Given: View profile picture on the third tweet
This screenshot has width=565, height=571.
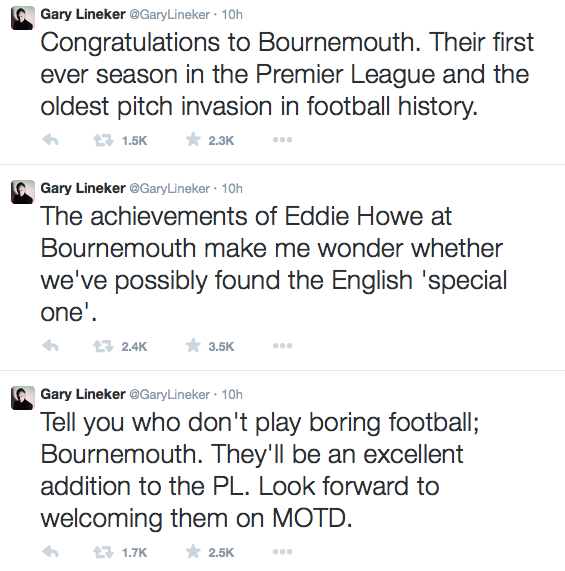Looking at the screenshot, I should pos(23,398).
